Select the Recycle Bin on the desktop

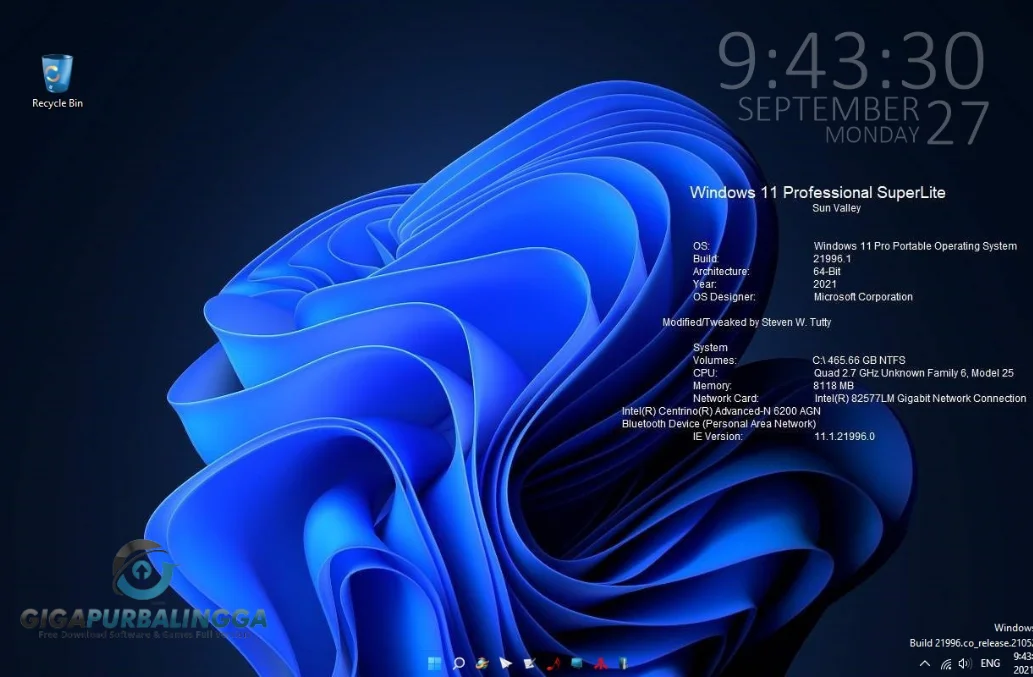pos(55,75)
